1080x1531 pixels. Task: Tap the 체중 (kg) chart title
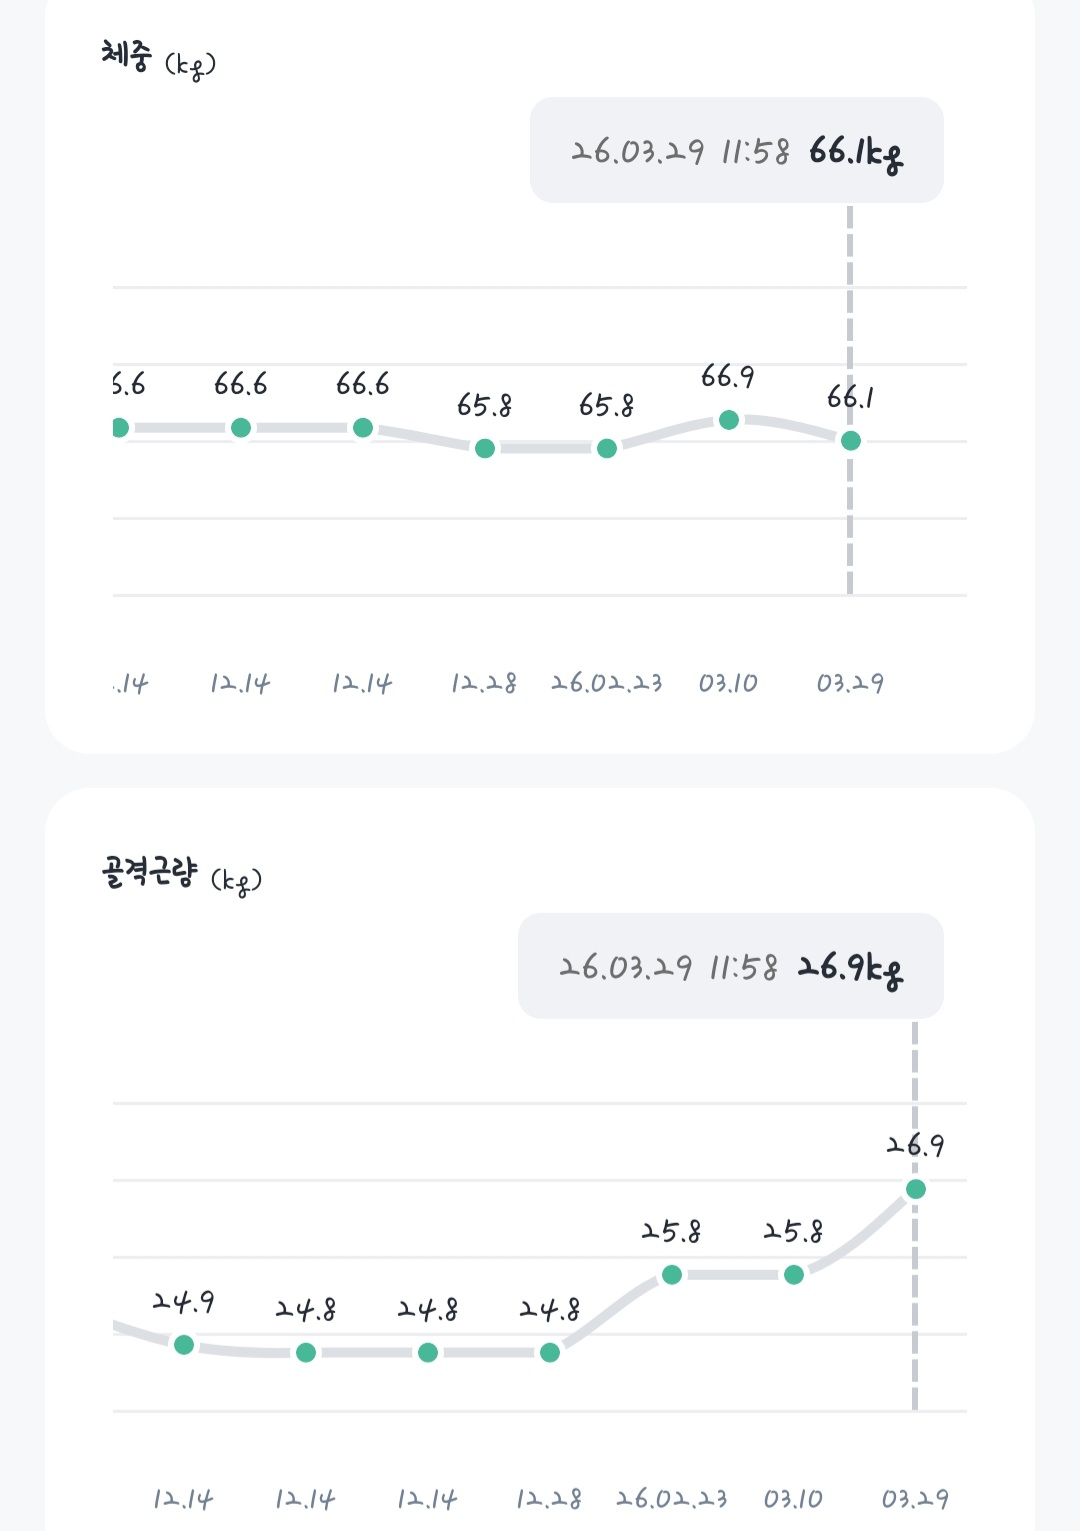tap(158, 58)
